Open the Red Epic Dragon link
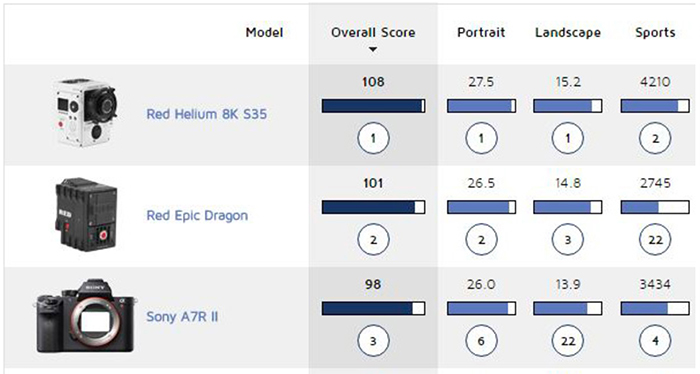 click(197, 216)
